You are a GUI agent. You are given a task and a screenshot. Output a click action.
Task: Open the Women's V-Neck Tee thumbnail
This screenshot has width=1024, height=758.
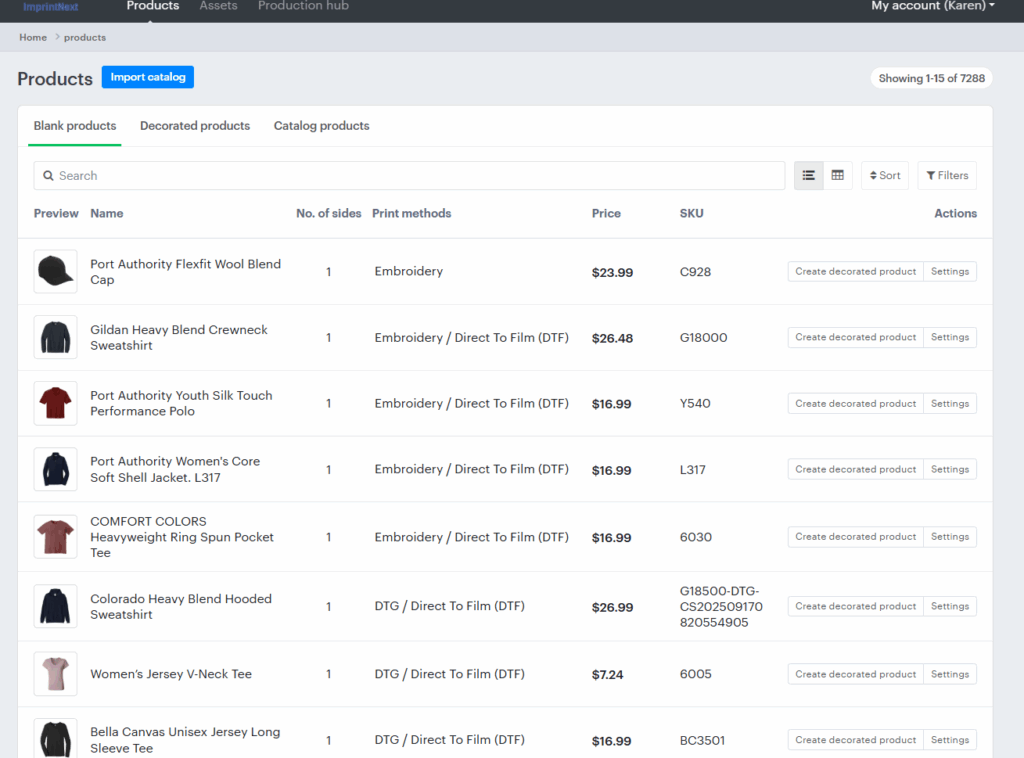55,674
